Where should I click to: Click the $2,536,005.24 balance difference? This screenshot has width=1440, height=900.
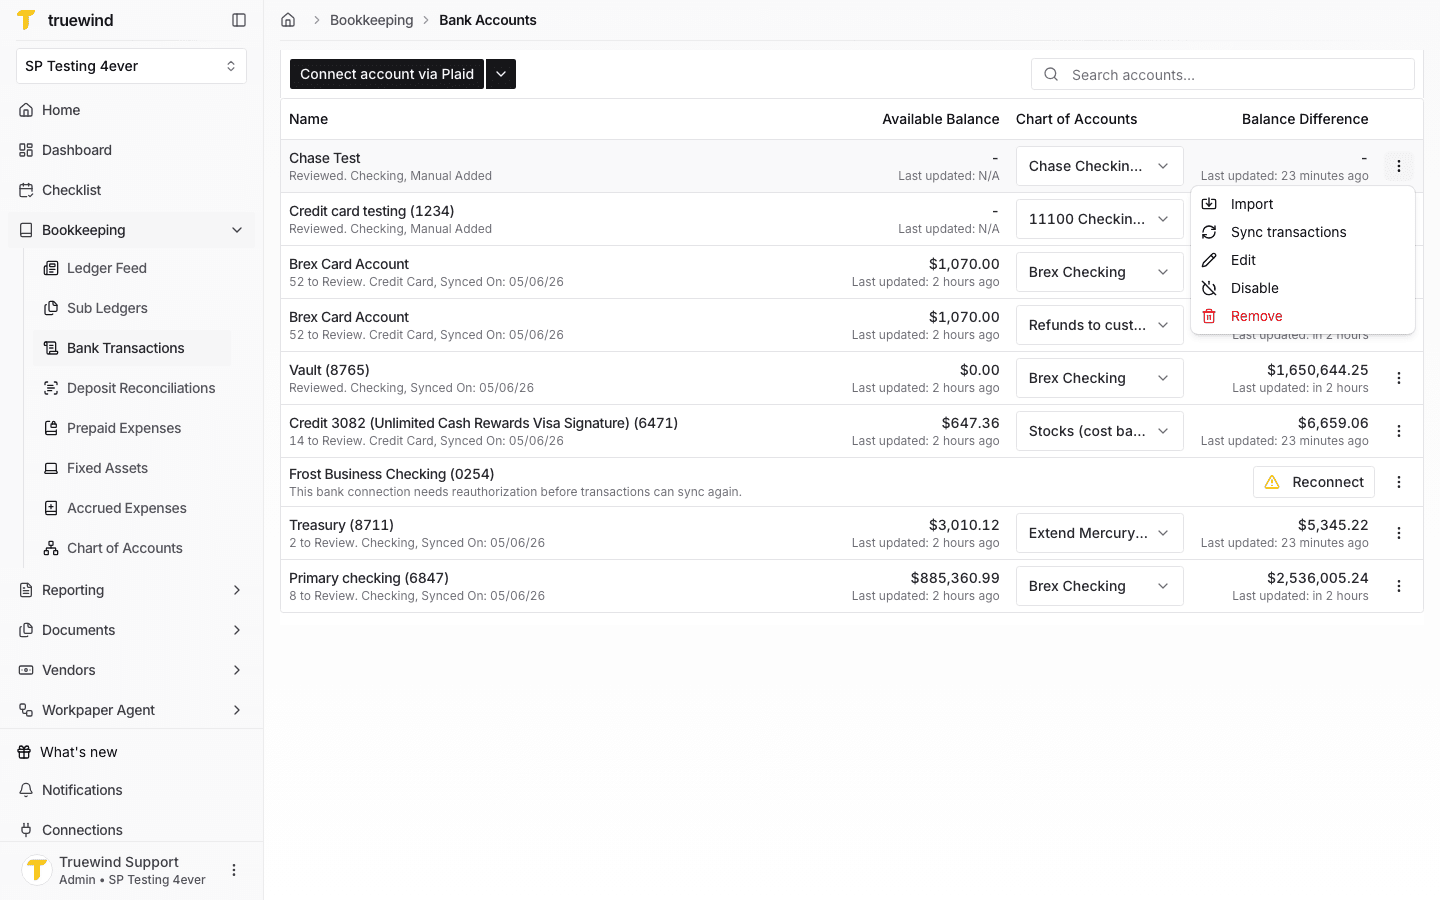[1318, 578]
